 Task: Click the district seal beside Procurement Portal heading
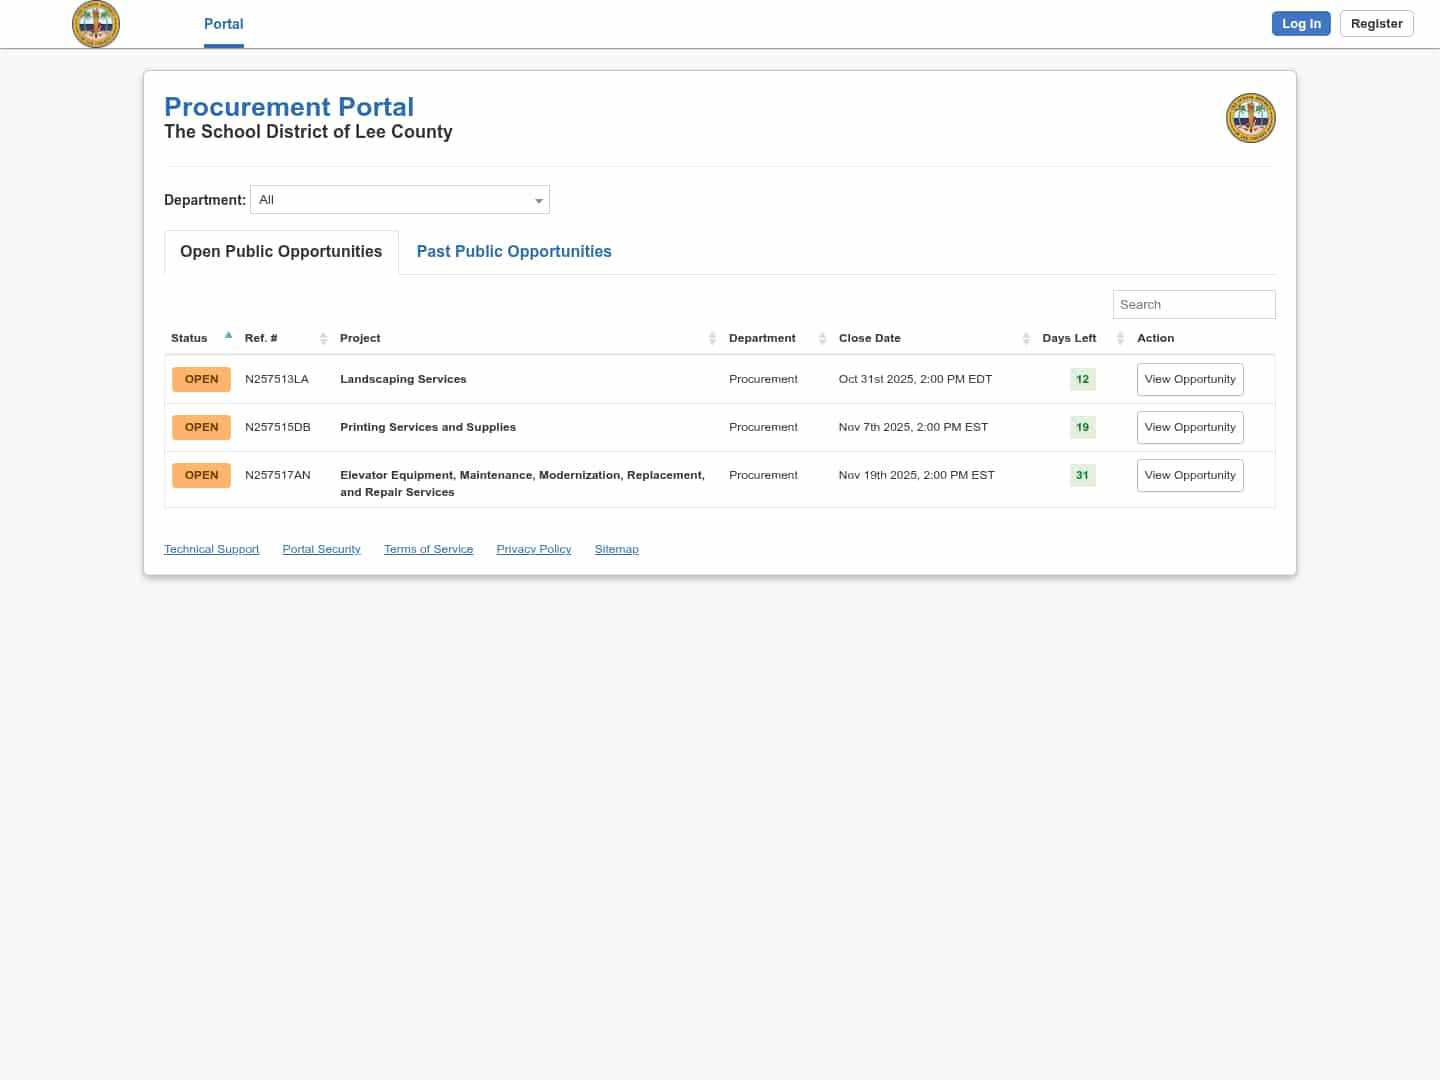1250,118
